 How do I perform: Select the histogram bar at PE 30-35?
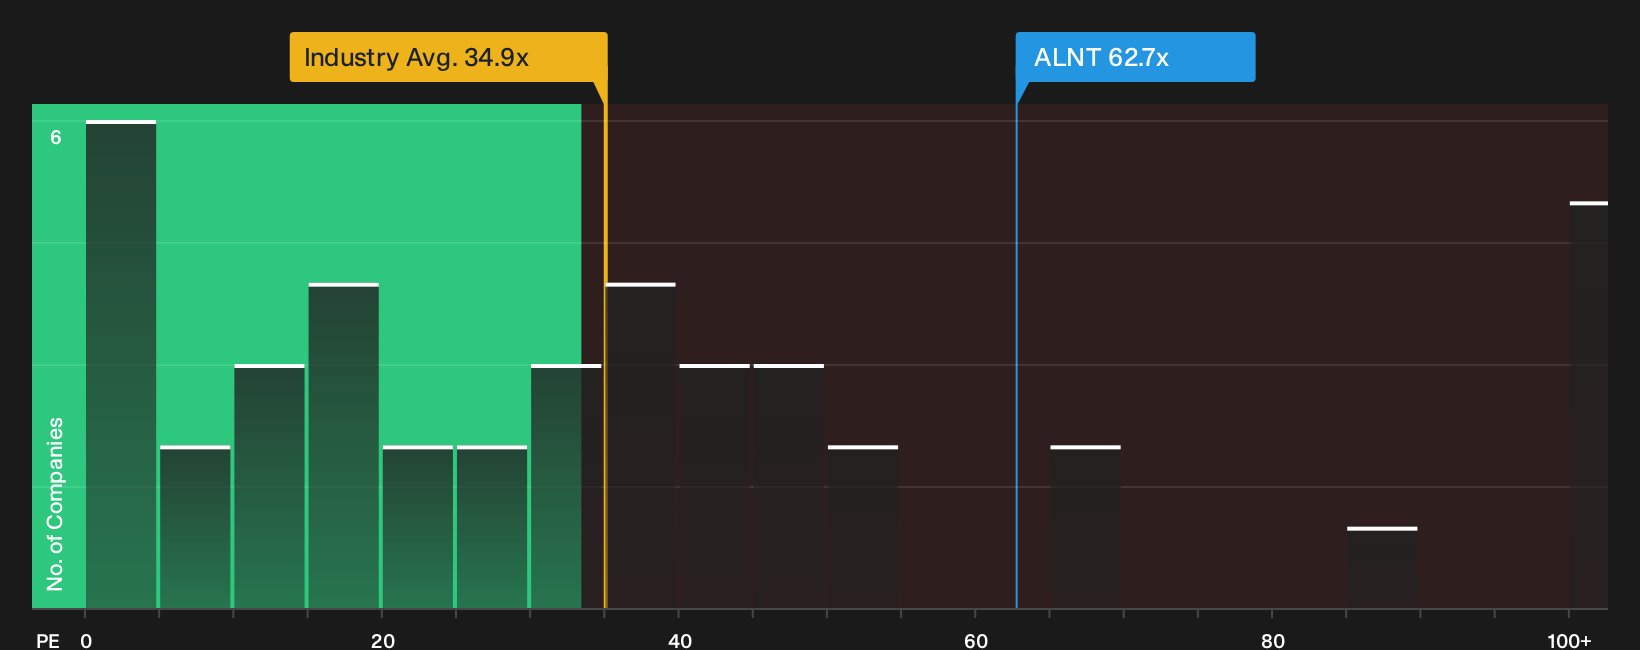coord(566,487)
